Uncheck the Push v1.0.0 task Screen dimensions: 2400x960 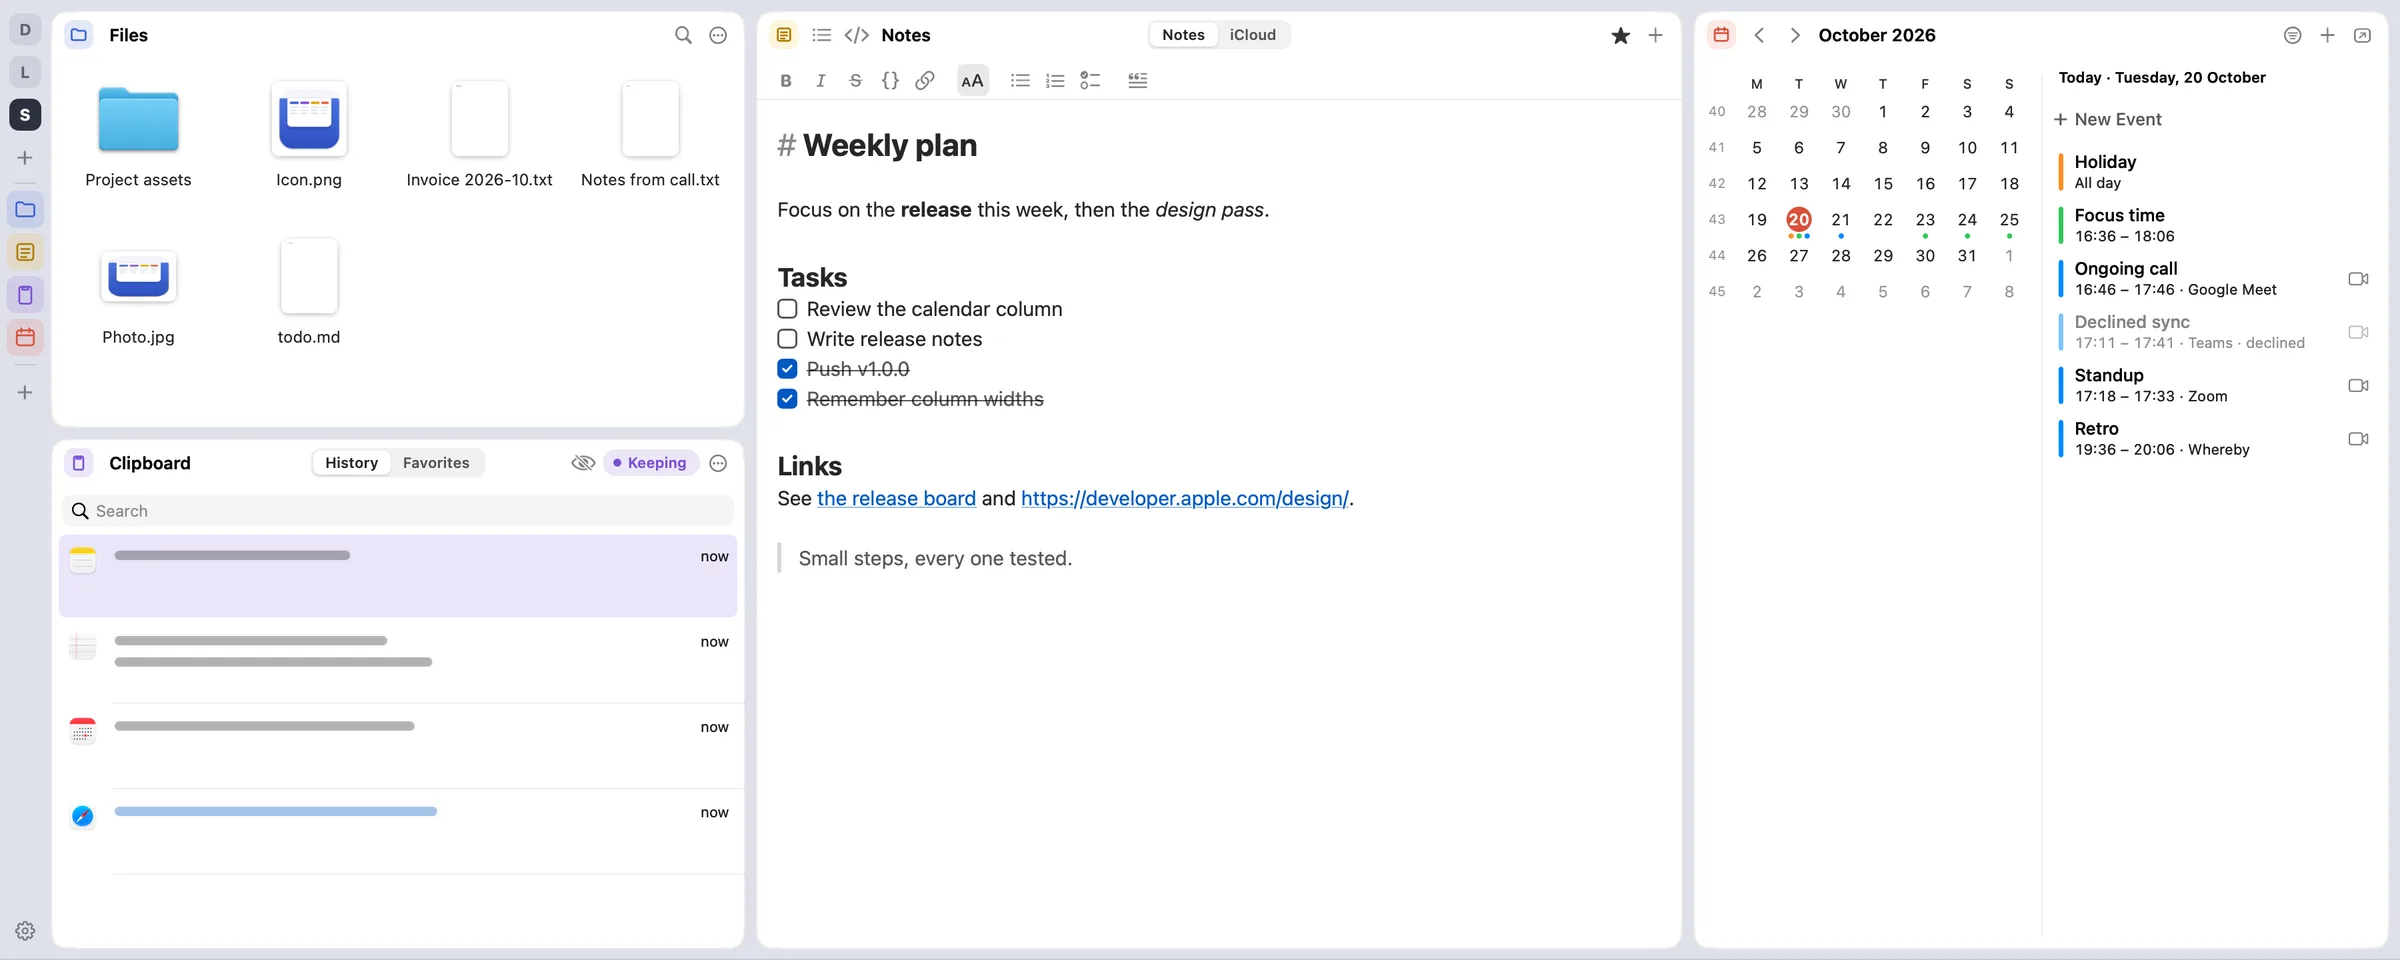[788, 369]
